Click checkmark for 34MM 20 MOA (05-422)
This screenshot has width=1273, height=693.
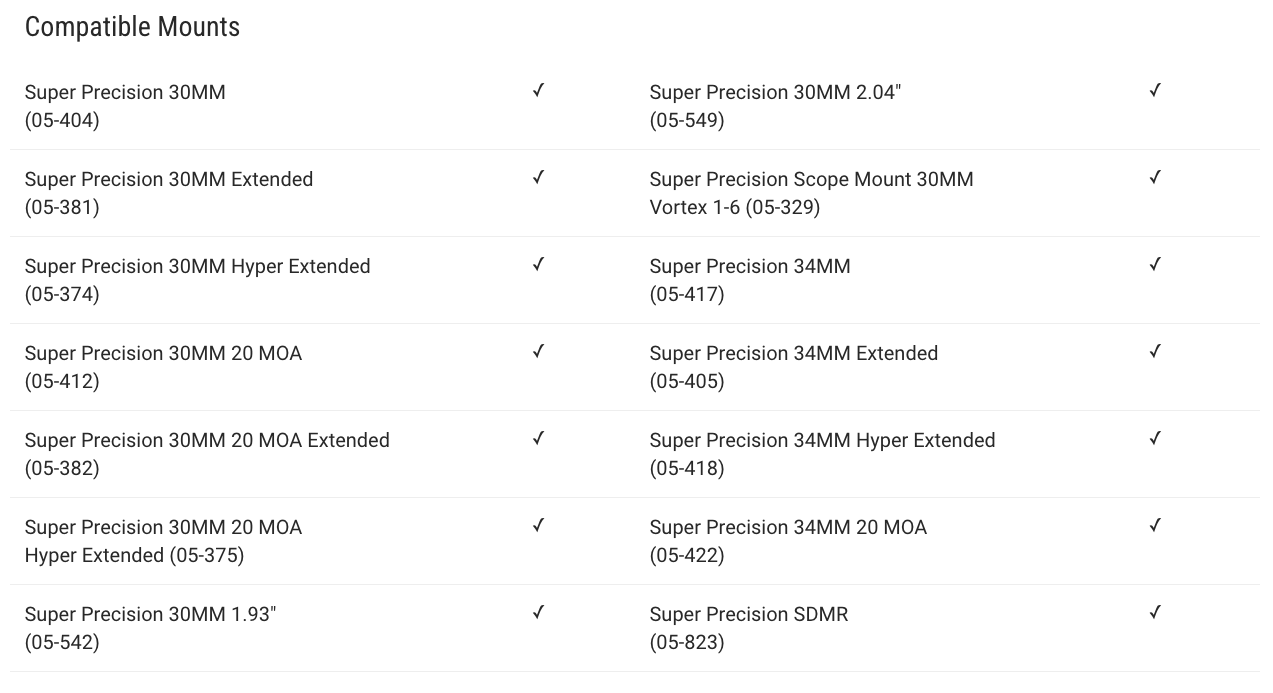[1155, 525]
